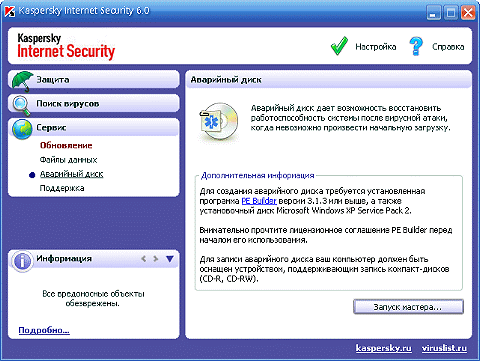The height and width of the screenshot is (361, 480).
Task: Click the magnifying glass Поиск вирусов icon
Action: 21,105
